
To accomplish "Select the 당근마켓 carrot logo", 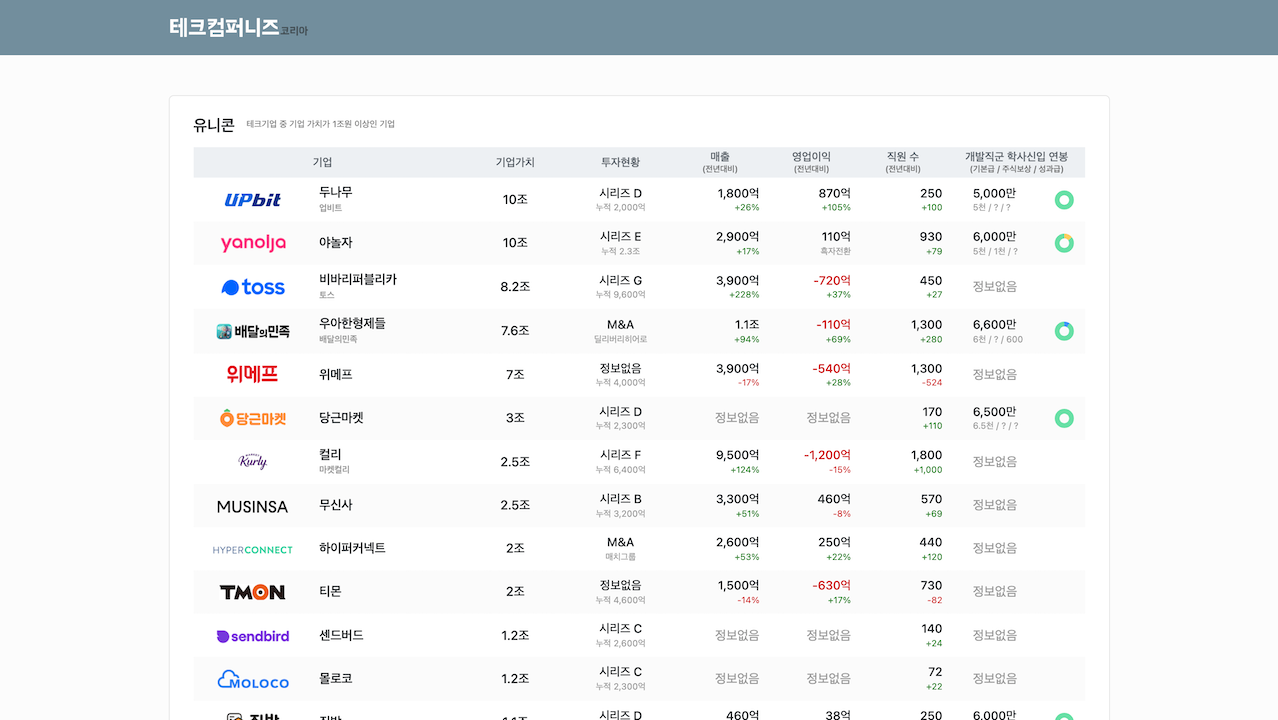I will [251, 418].
